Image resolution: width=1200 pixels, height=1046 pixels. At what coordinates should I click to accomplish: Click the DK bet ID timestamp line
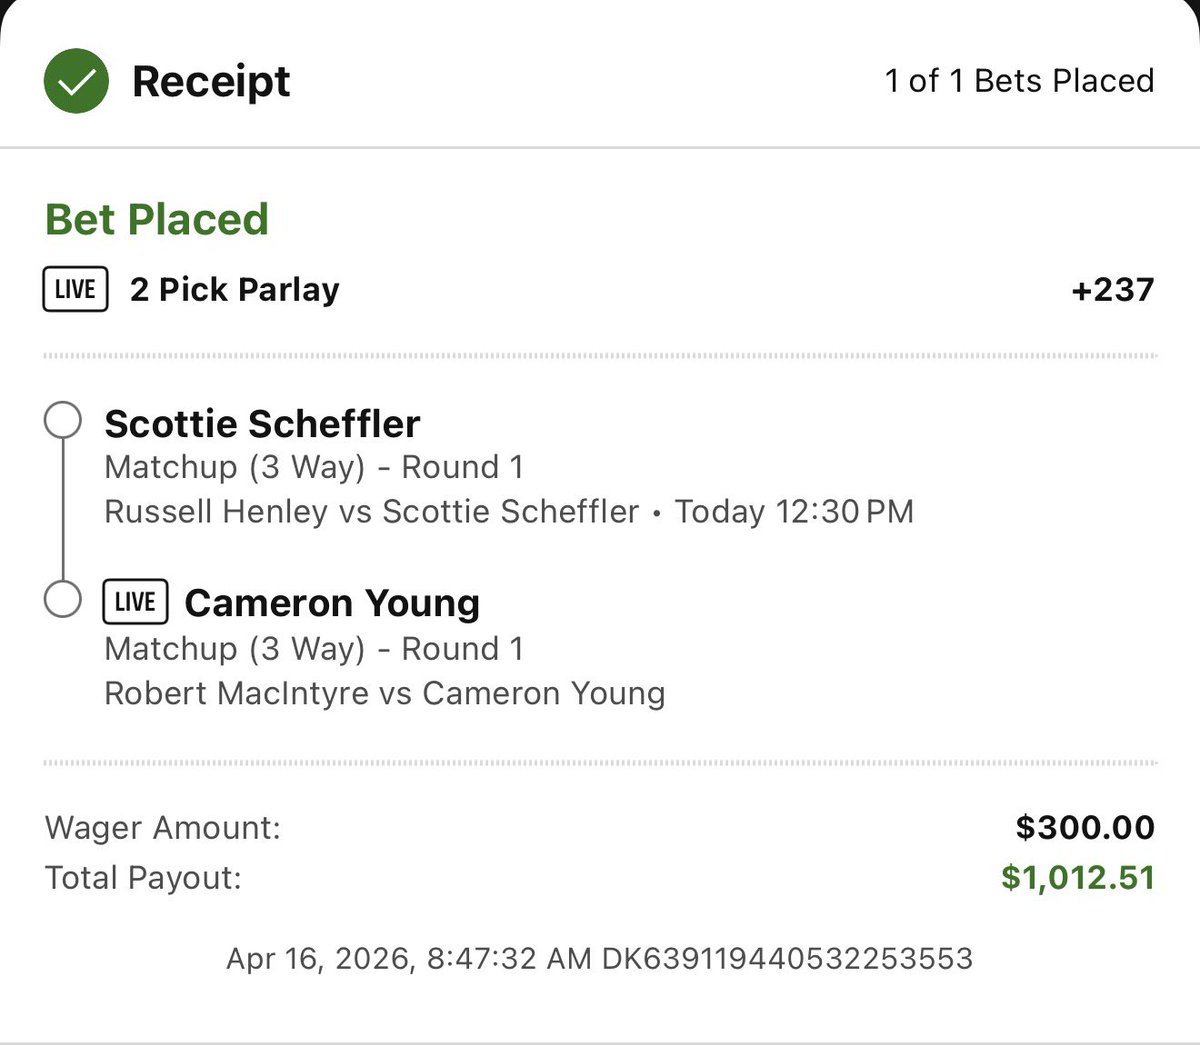point(599,958)
